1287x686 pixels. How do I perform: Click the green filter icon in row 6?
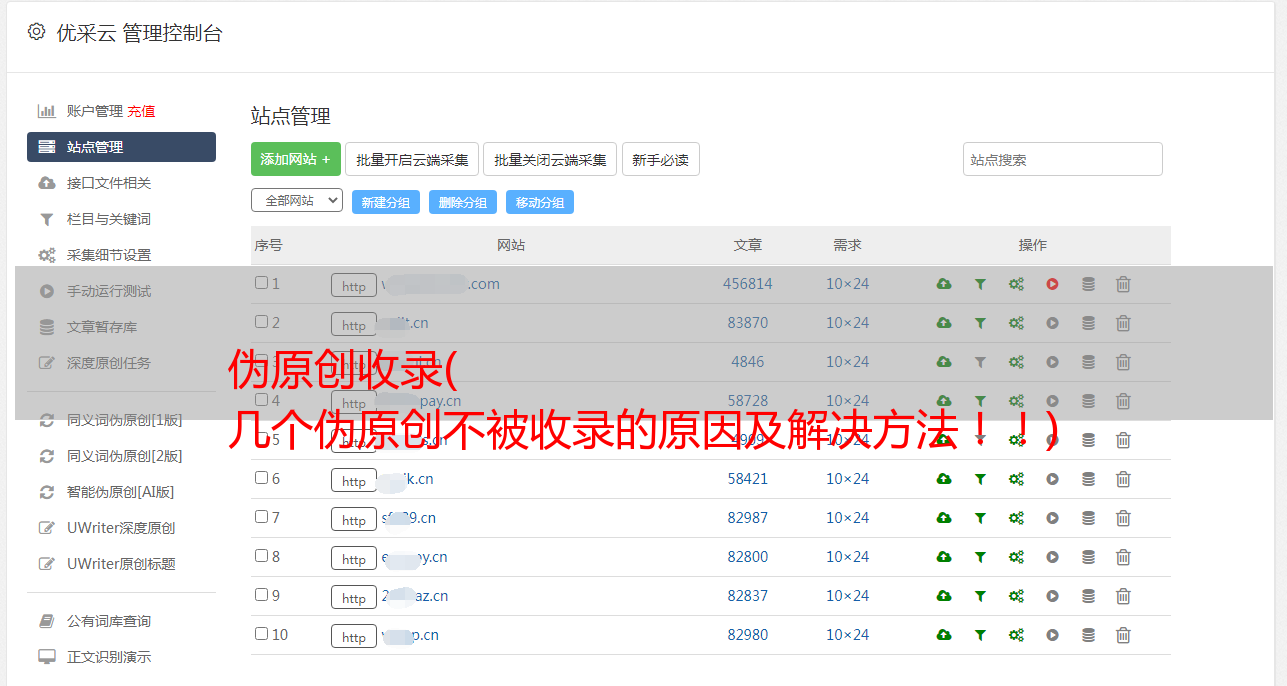[980, 479]
